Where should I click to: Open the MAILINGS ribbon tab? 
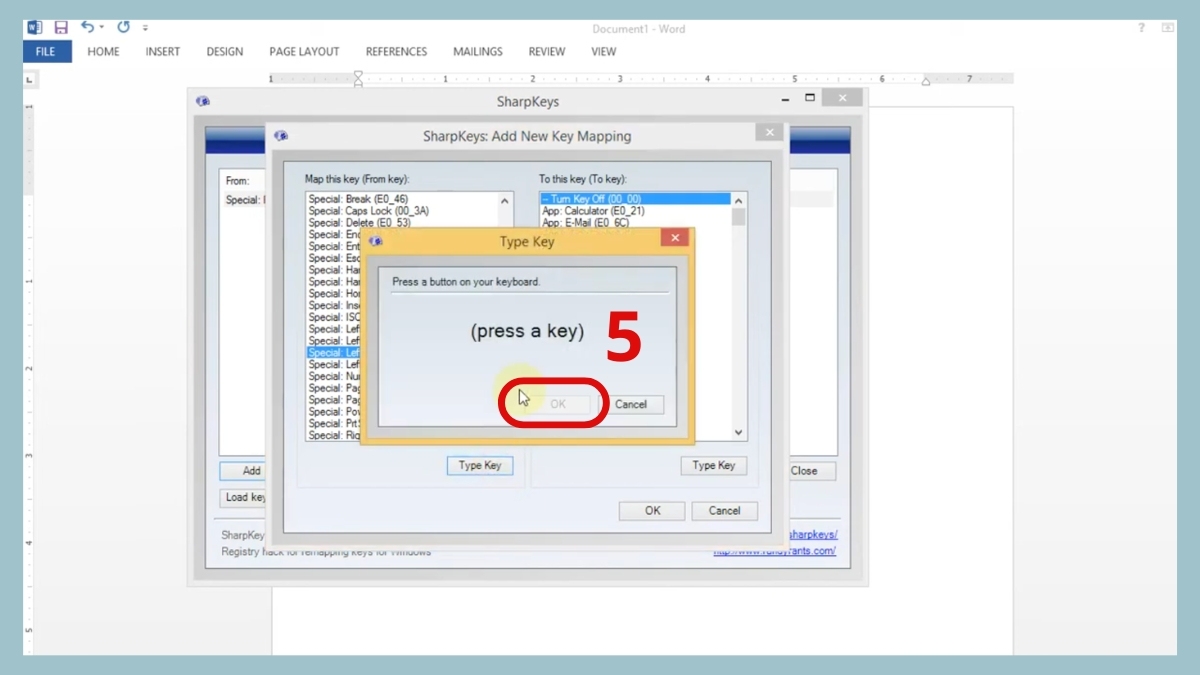478,52
